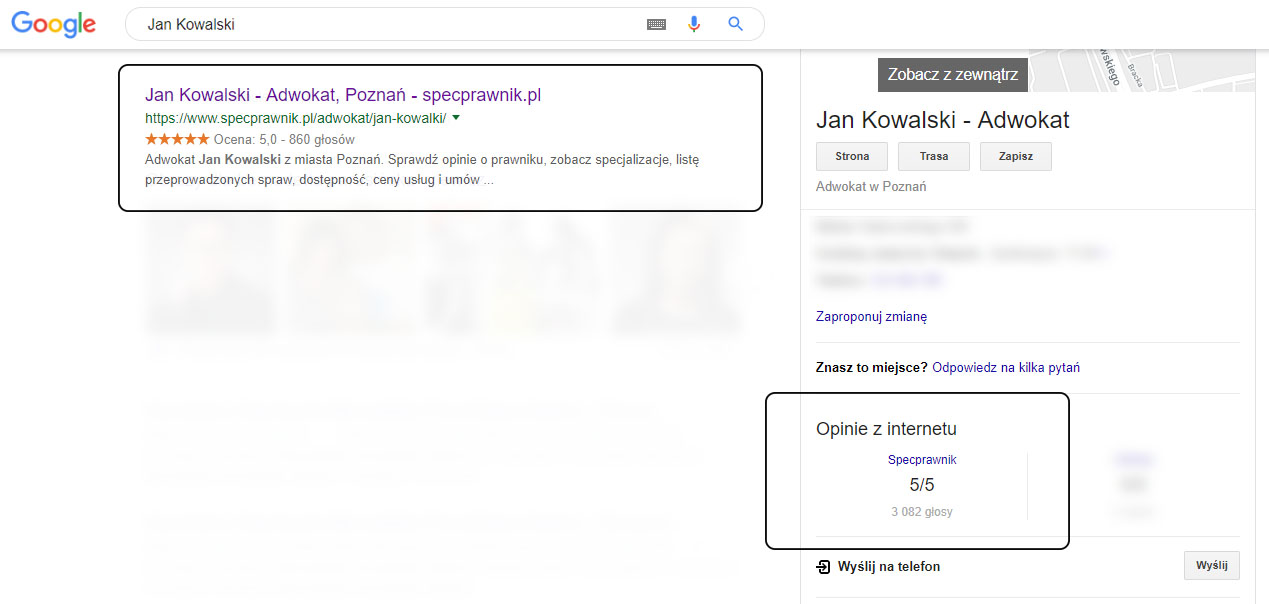Click the 'Wyślij na telefon' label

889,567
